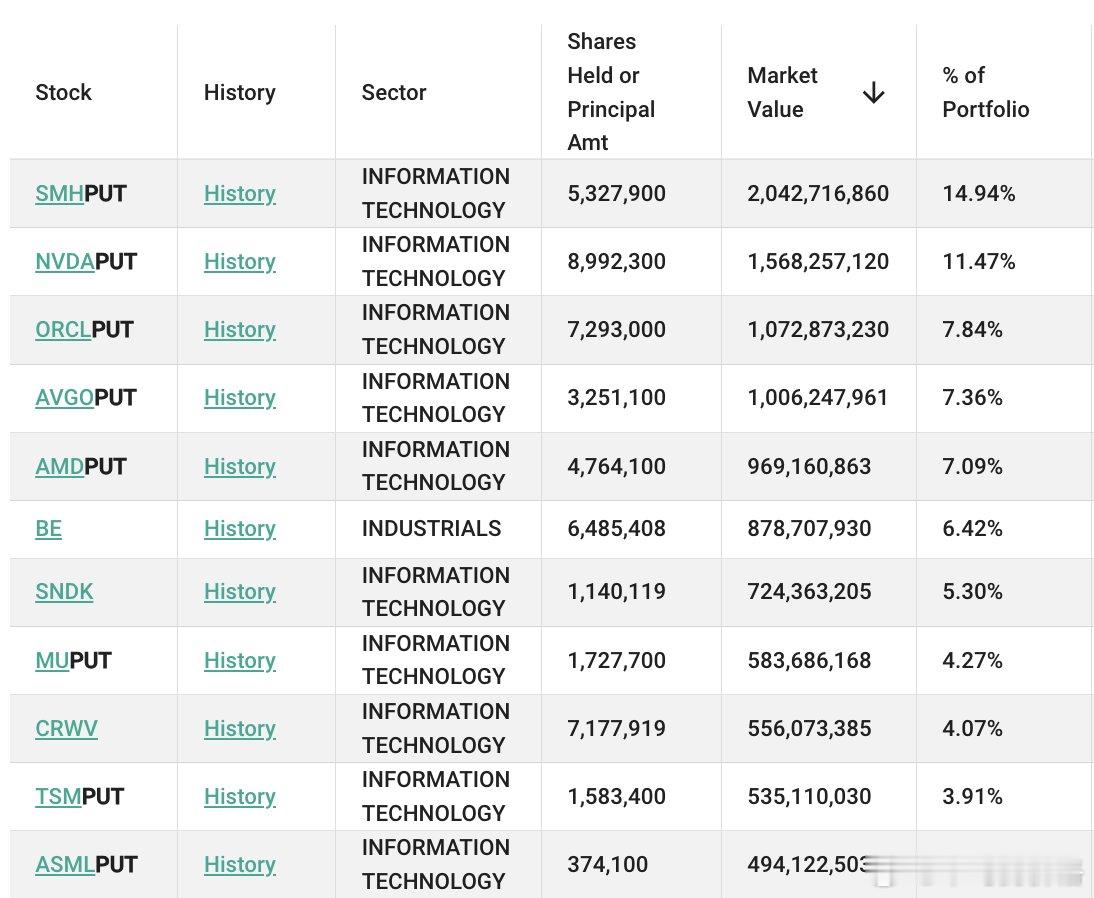View History for the AVGO PUT row
The image size is (1094, 898).
coord(239,398)
